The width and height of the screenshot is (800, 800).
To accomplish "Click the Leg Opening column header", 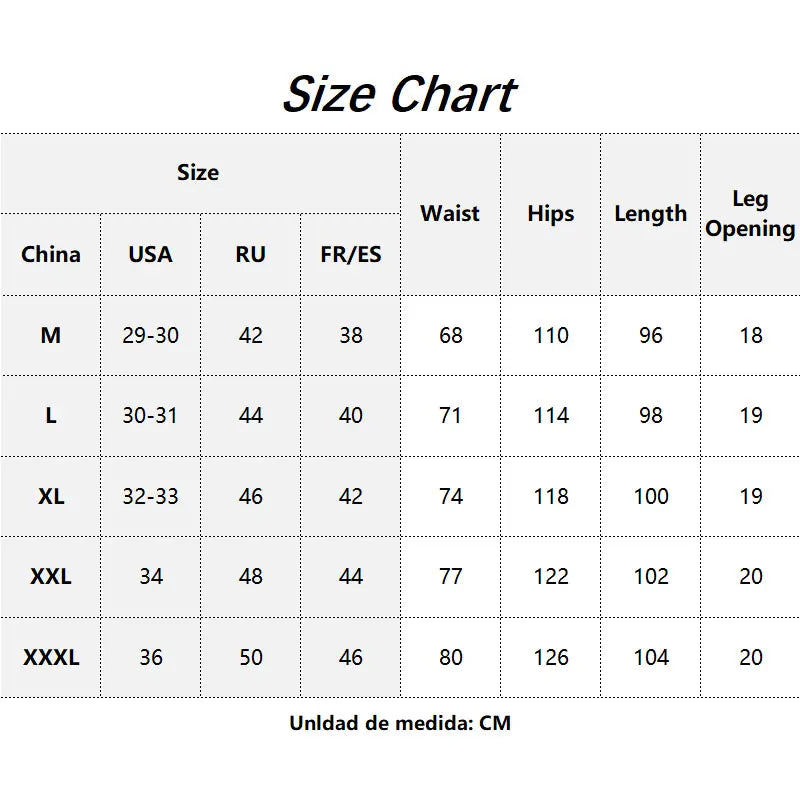I will point(750,214).
